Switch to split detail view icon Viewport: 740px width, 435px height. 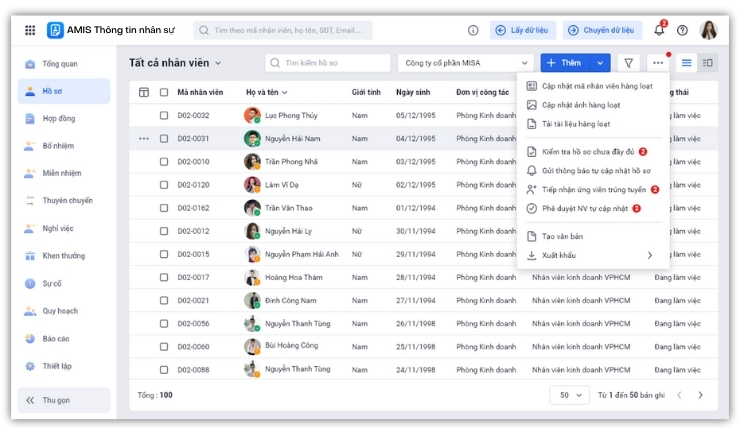coord(707,63)
